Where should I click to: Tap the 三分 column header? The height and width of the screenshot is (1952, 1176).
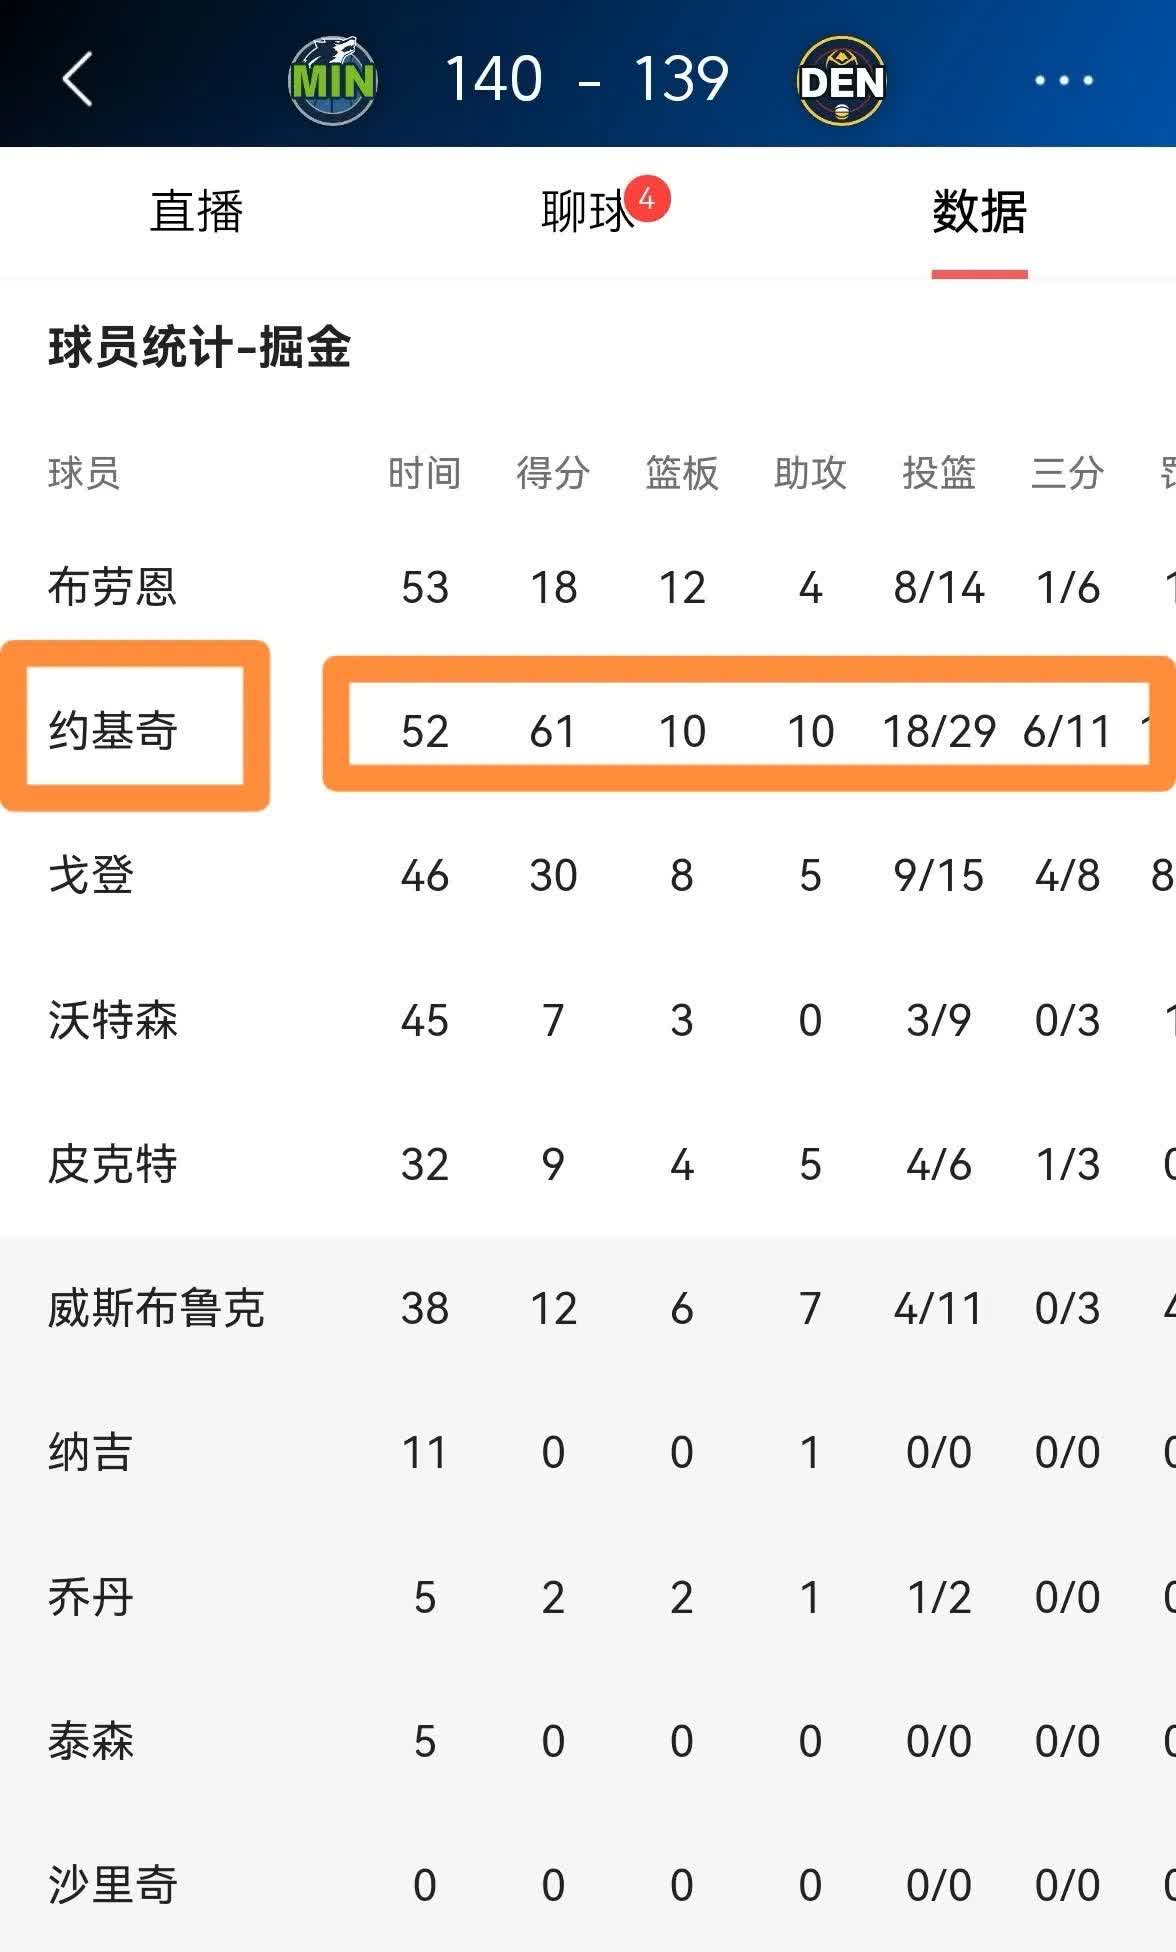(1067, 472)
